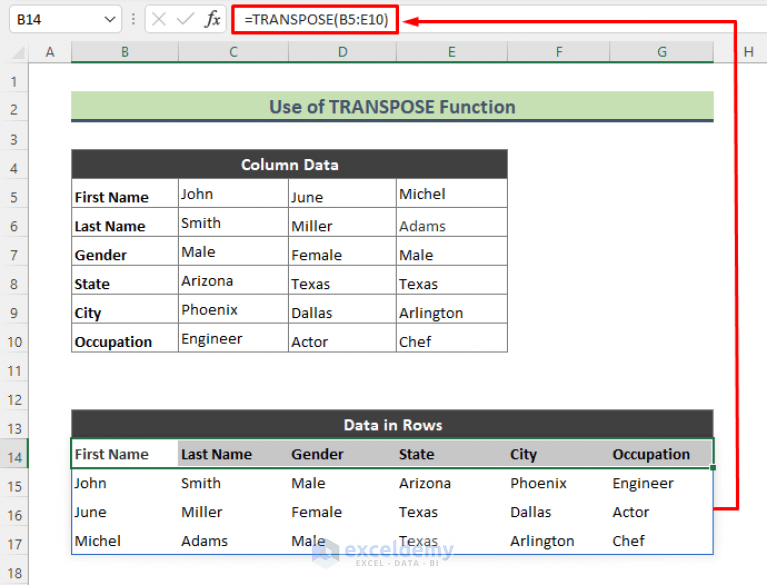Viewport: 767px width, 585px height.
Task: Select cell 'John' in row 5
Action: (x=233, y=194)
